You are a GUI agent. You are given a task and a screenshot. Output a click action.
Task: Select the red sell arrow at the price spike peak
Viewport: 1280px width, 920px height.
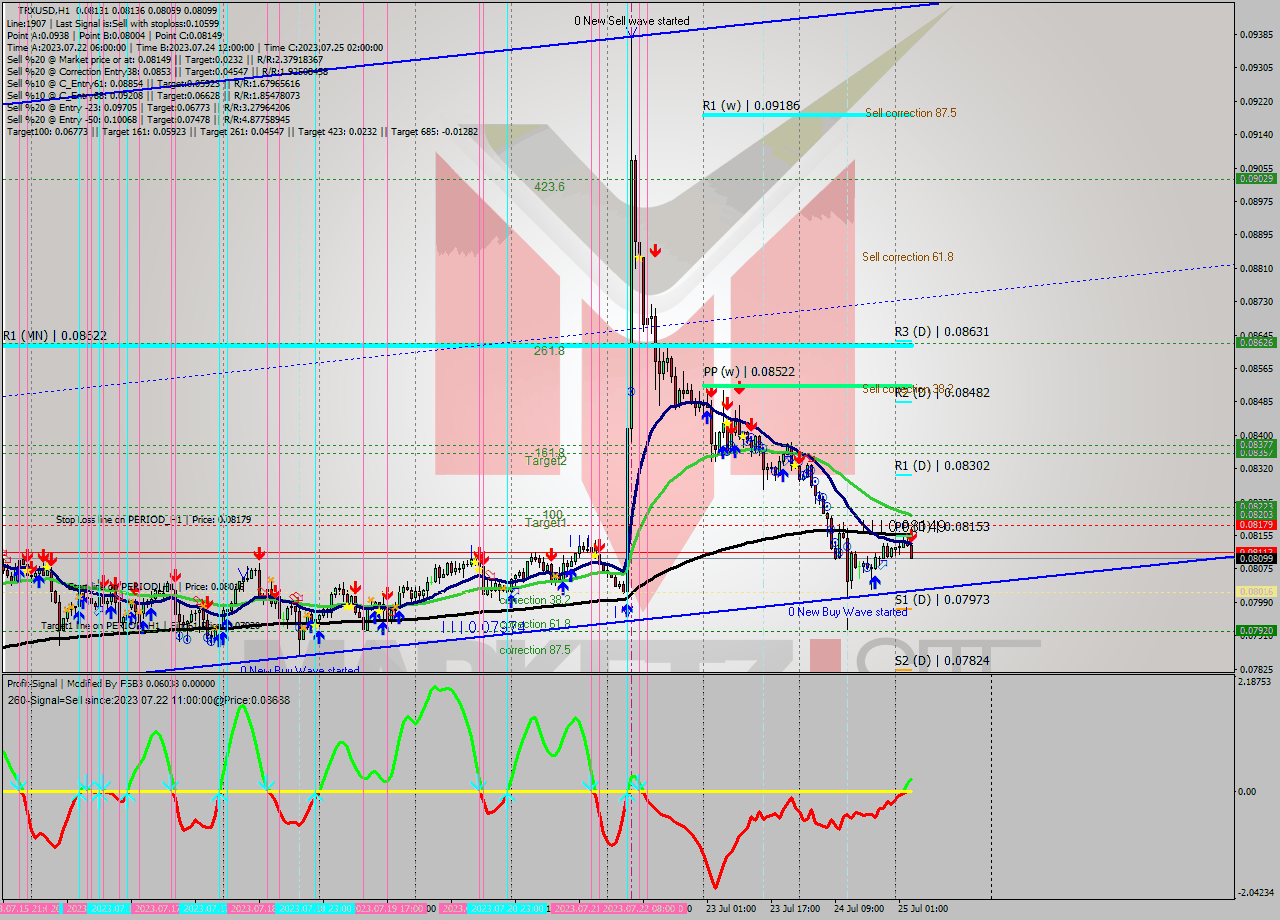pyautogui.click(x=656, y=248)
